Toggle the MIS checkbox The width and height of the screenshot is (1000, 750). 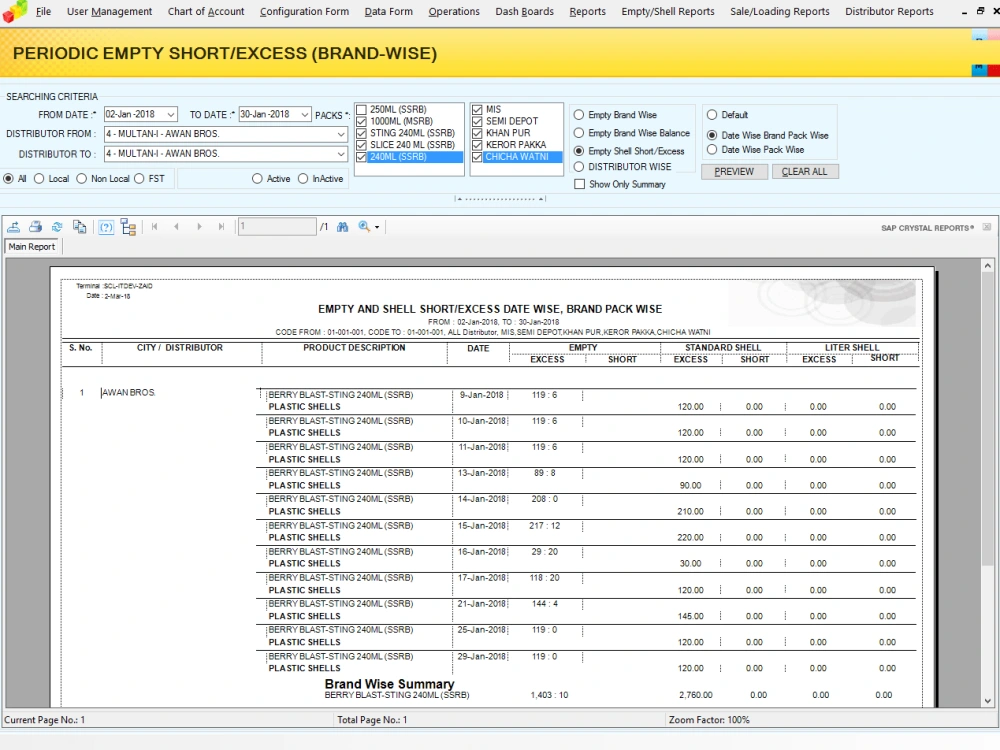pyautogui.click(x=477, y=110)
